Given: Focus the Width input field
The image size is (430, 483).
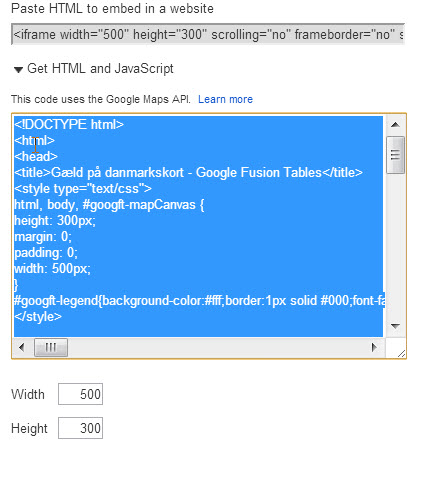Looking at the screenshot, I should [x=80, y=394].
